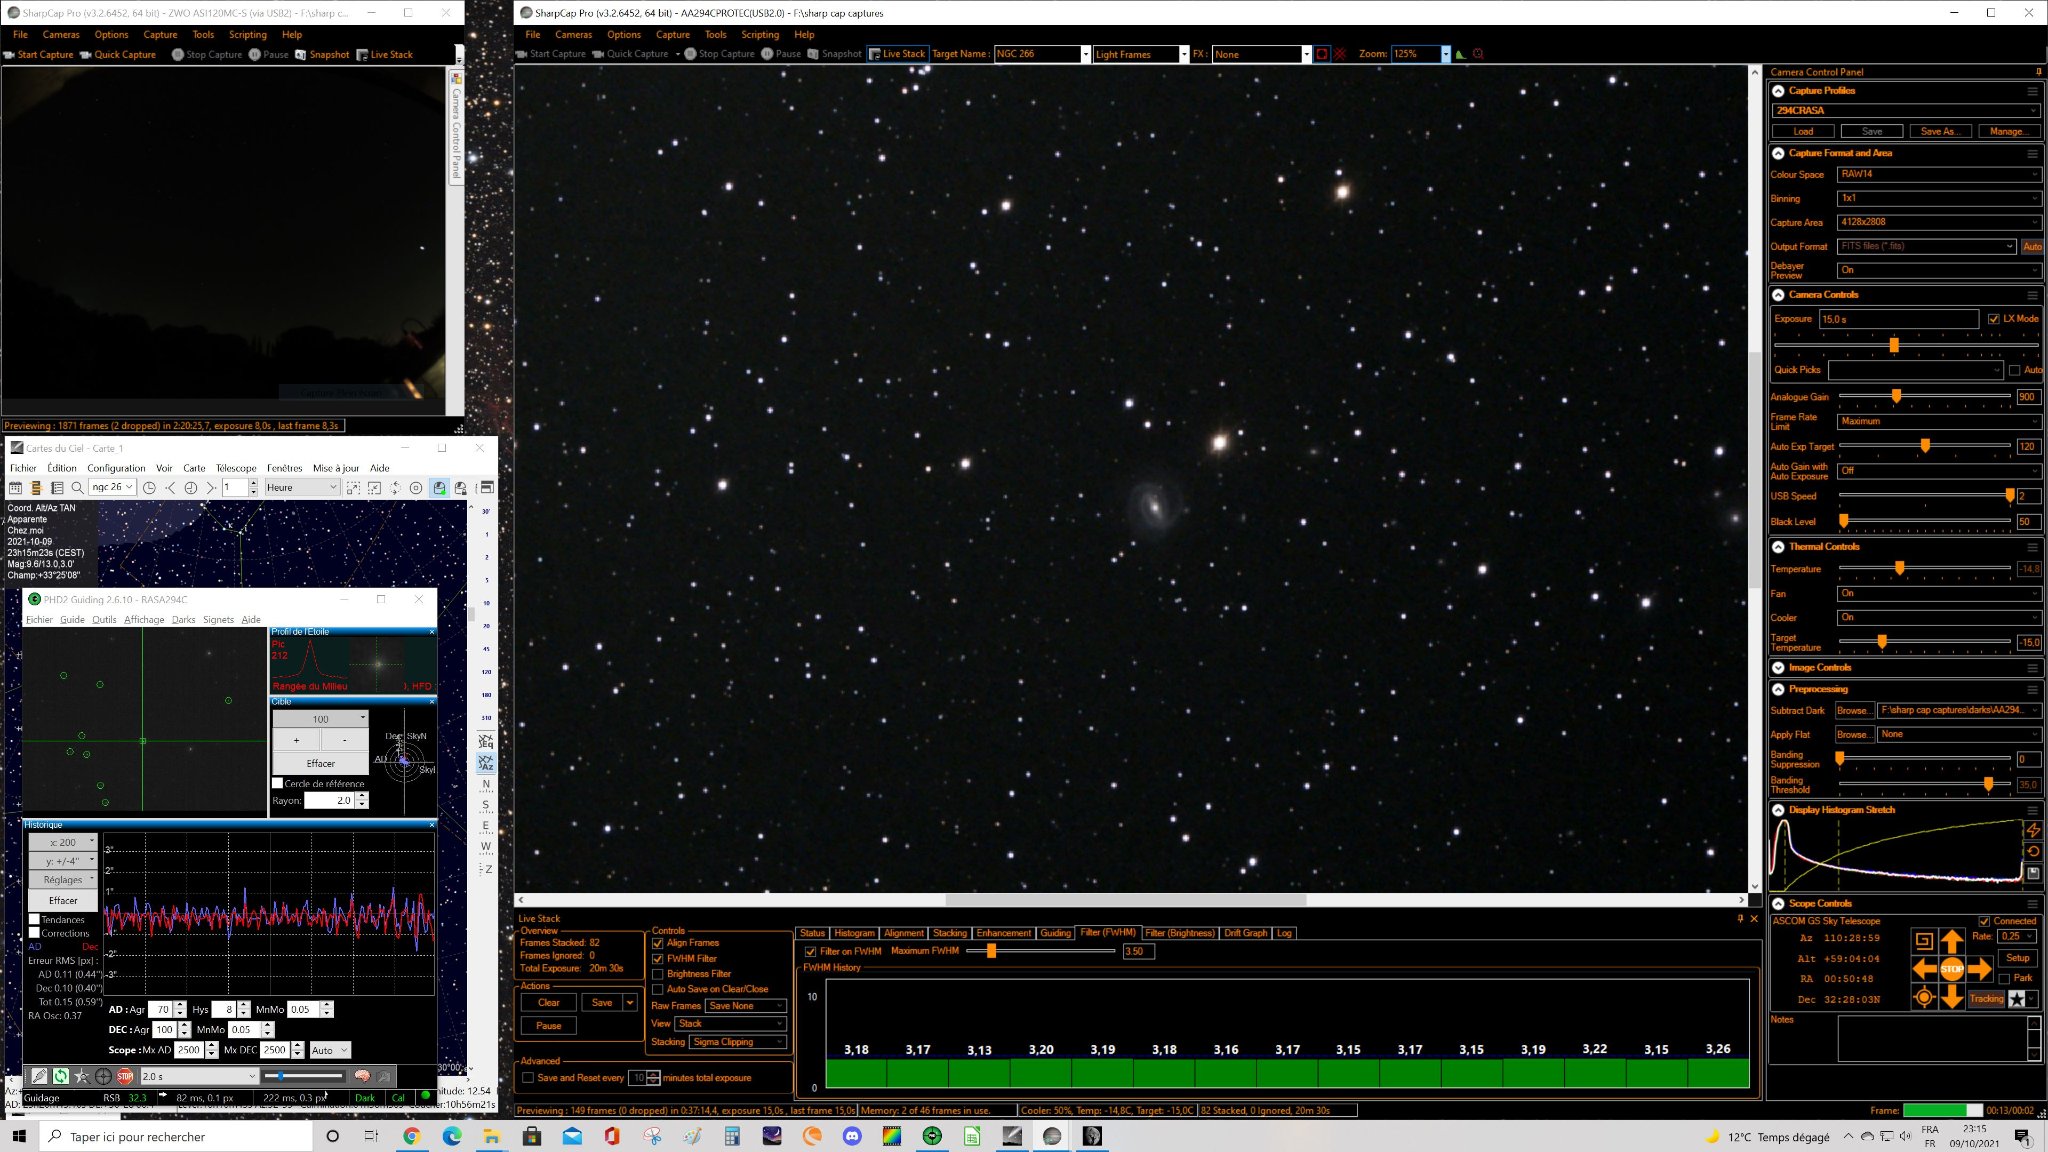The image size is (2048, 1152).
Task: Open Google Chrome from the taskbar
Action: click(x=411, y=1136)
